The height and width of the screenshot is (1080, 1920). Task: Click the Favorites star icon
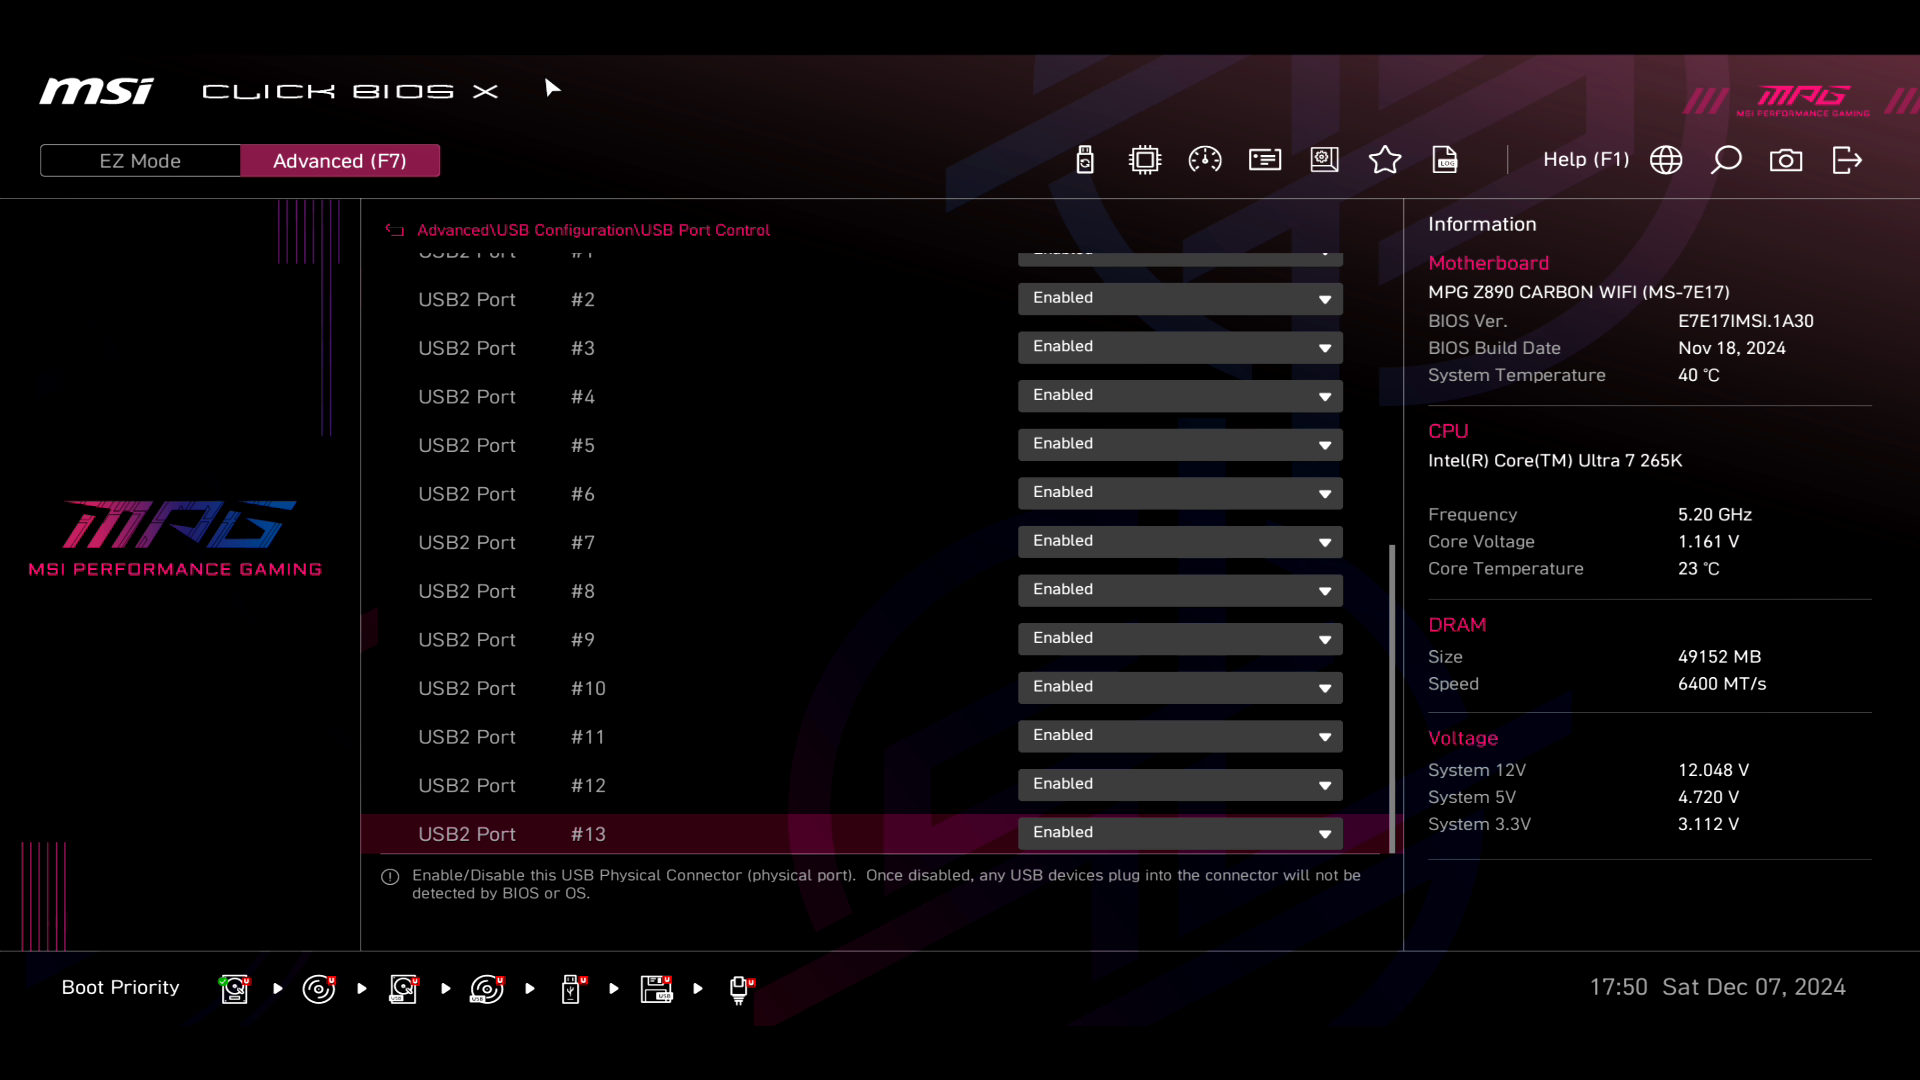1384,160
